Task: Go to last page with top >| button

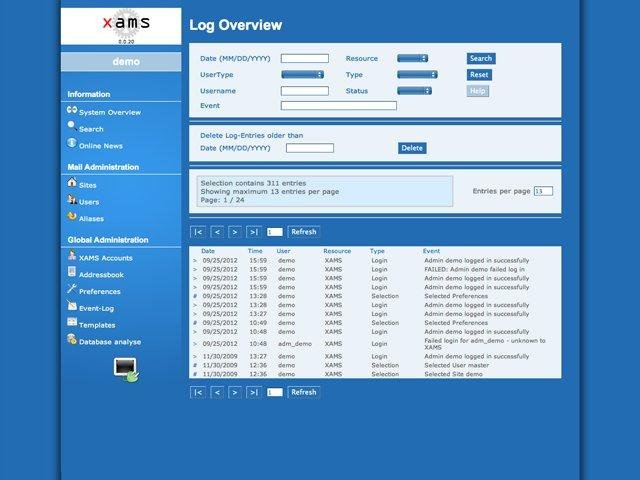Action: tap(254, 232)
